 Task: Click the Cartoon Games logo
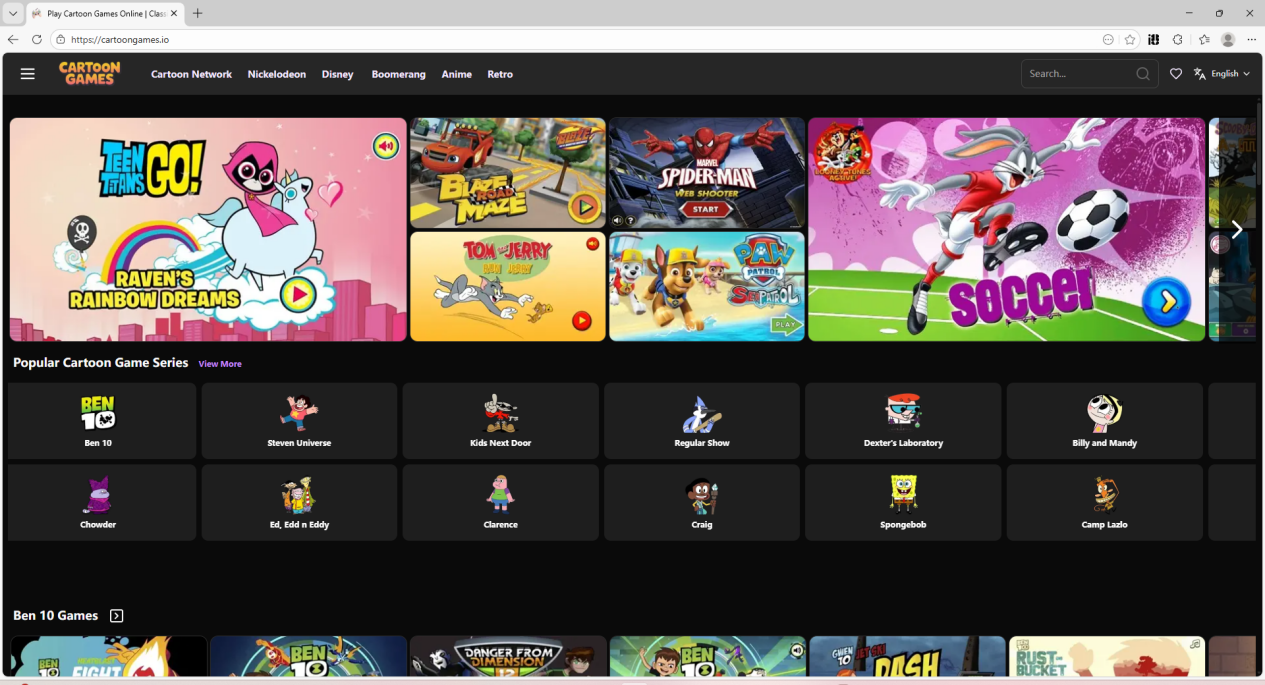click(89, 73)
